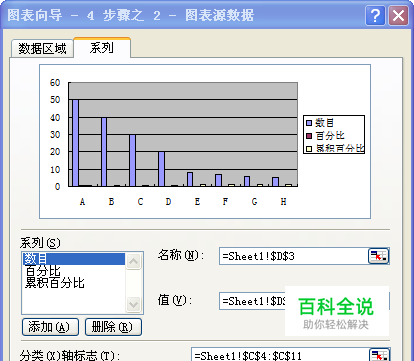Image resolution: width=414 pixels, height=361 pixels.
Task: Click the 60 value on the Y axis
Action: (55, 82)
